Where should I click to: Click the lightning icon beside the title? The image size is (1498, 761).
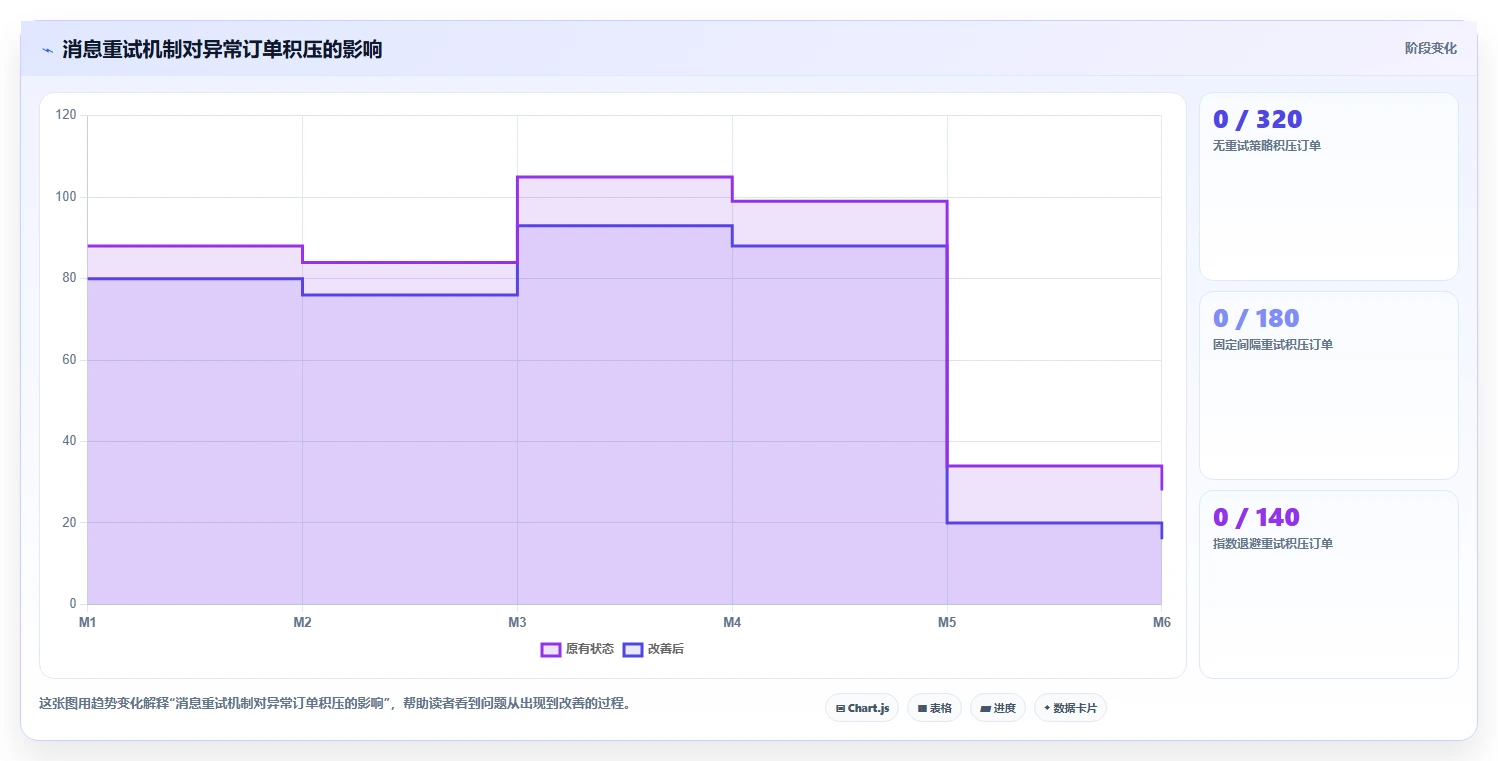(47, 50)
